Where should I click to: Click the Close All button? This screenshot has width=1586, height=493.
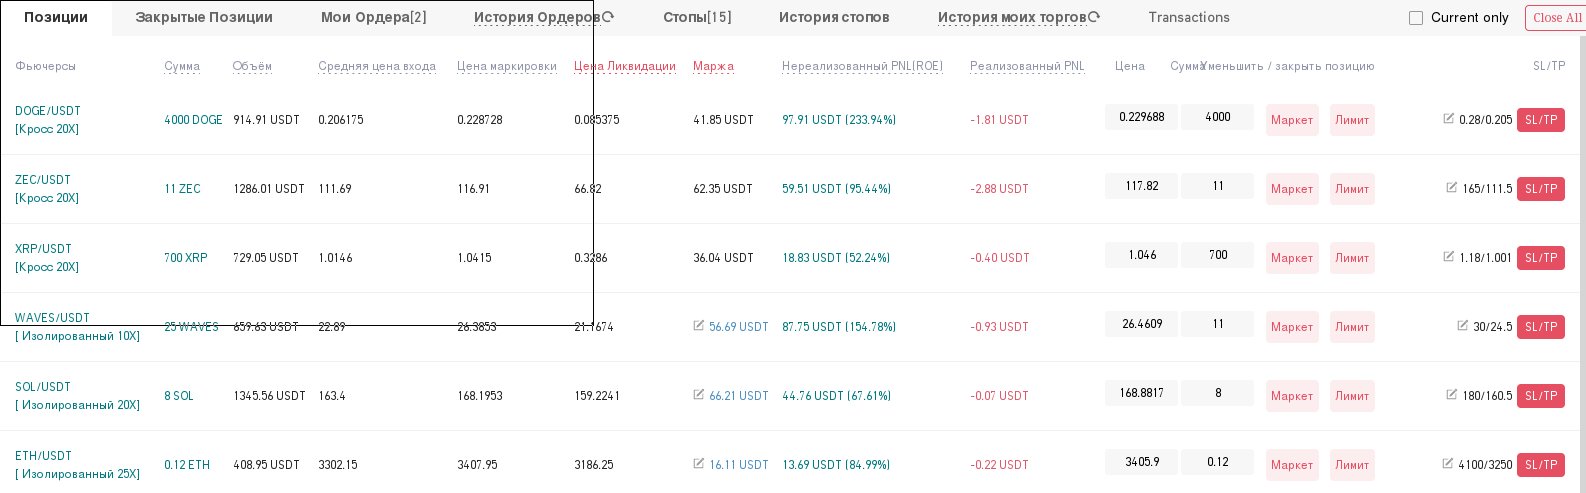click(x=1557, y=18)
